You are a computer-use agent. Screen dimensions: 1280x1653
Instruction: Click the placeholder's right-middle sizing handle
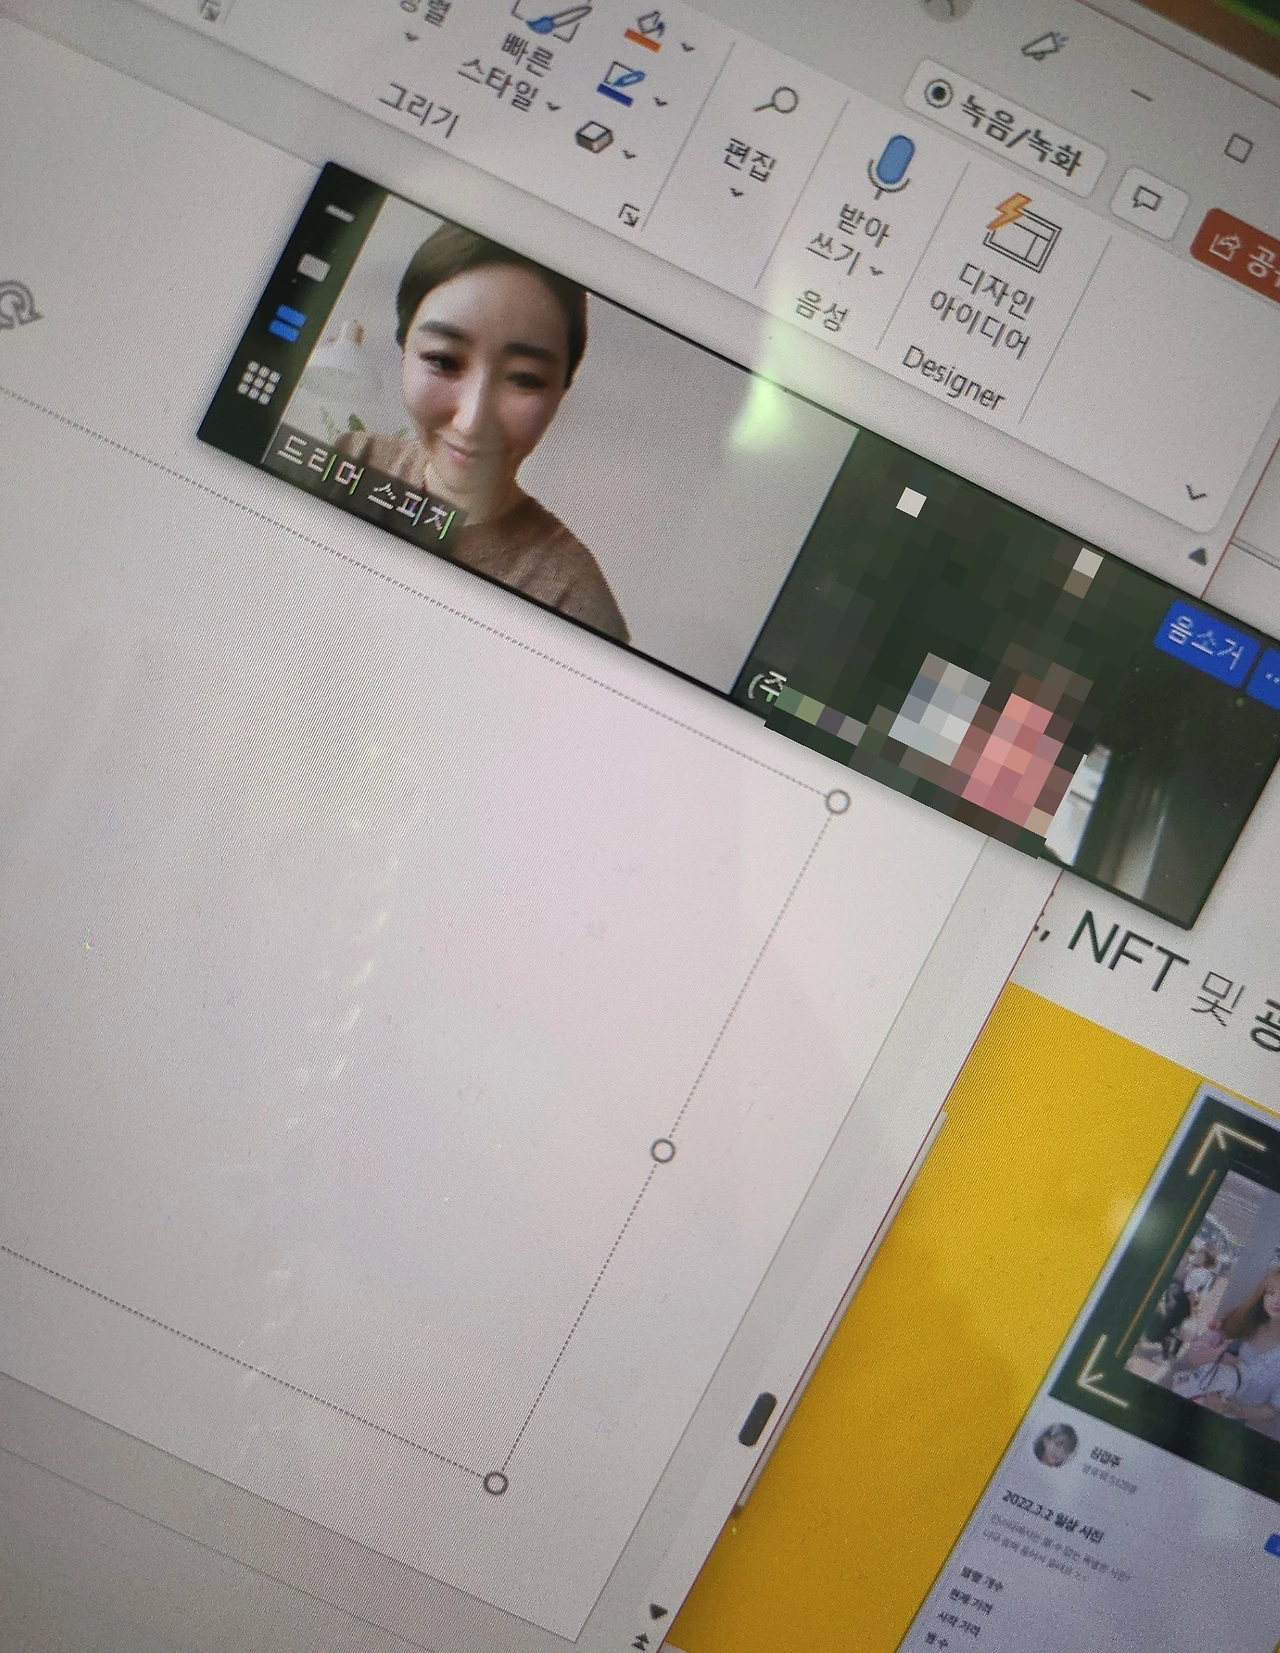tap(662, 1151)
